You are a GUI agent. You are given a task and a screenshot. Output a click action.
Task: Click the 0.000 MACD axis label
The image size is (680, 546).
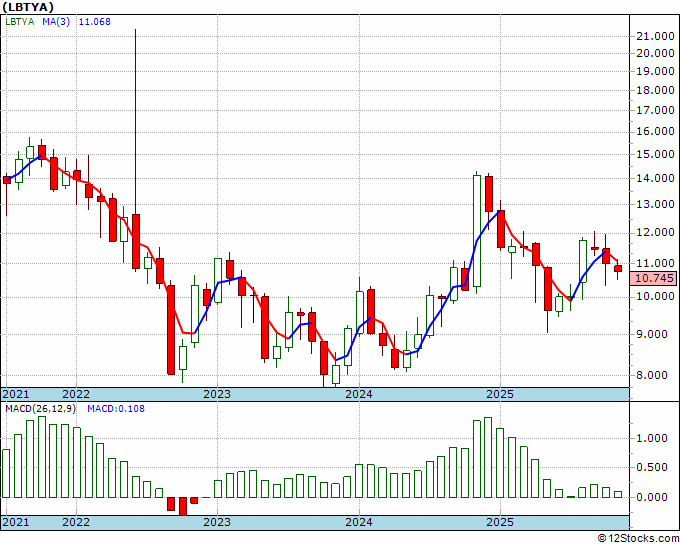click(x=651, y=497)
